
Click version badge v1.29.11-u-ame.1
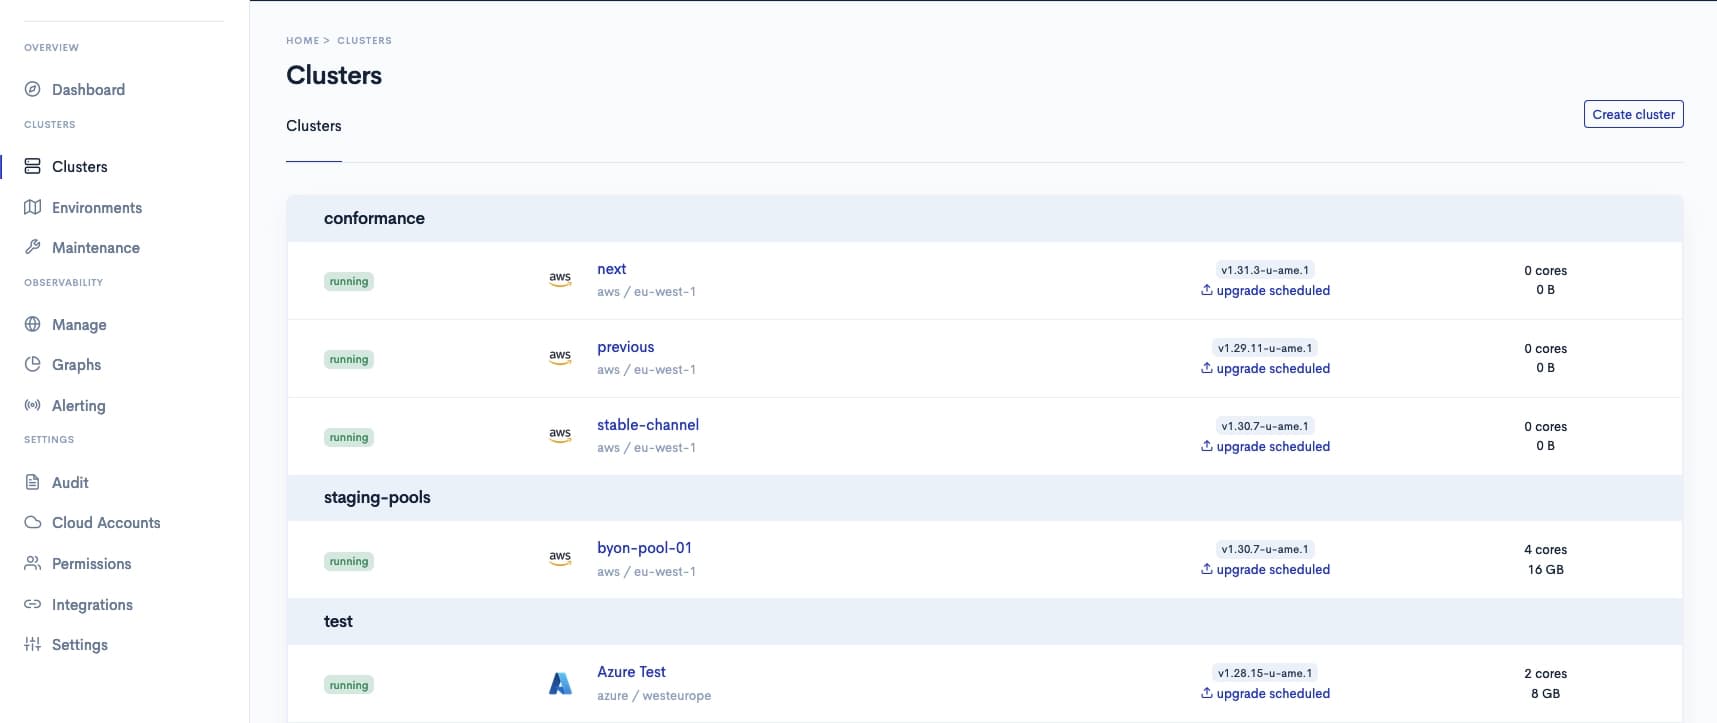tap(1265, 348)
